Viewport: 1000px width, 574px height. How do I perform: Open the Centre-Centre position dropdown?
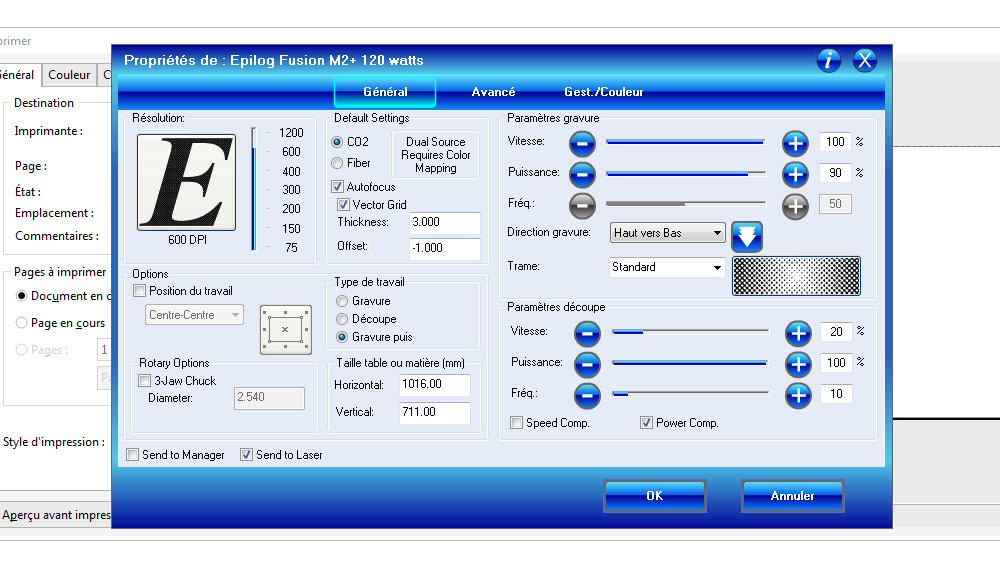[x=195, y=315]
